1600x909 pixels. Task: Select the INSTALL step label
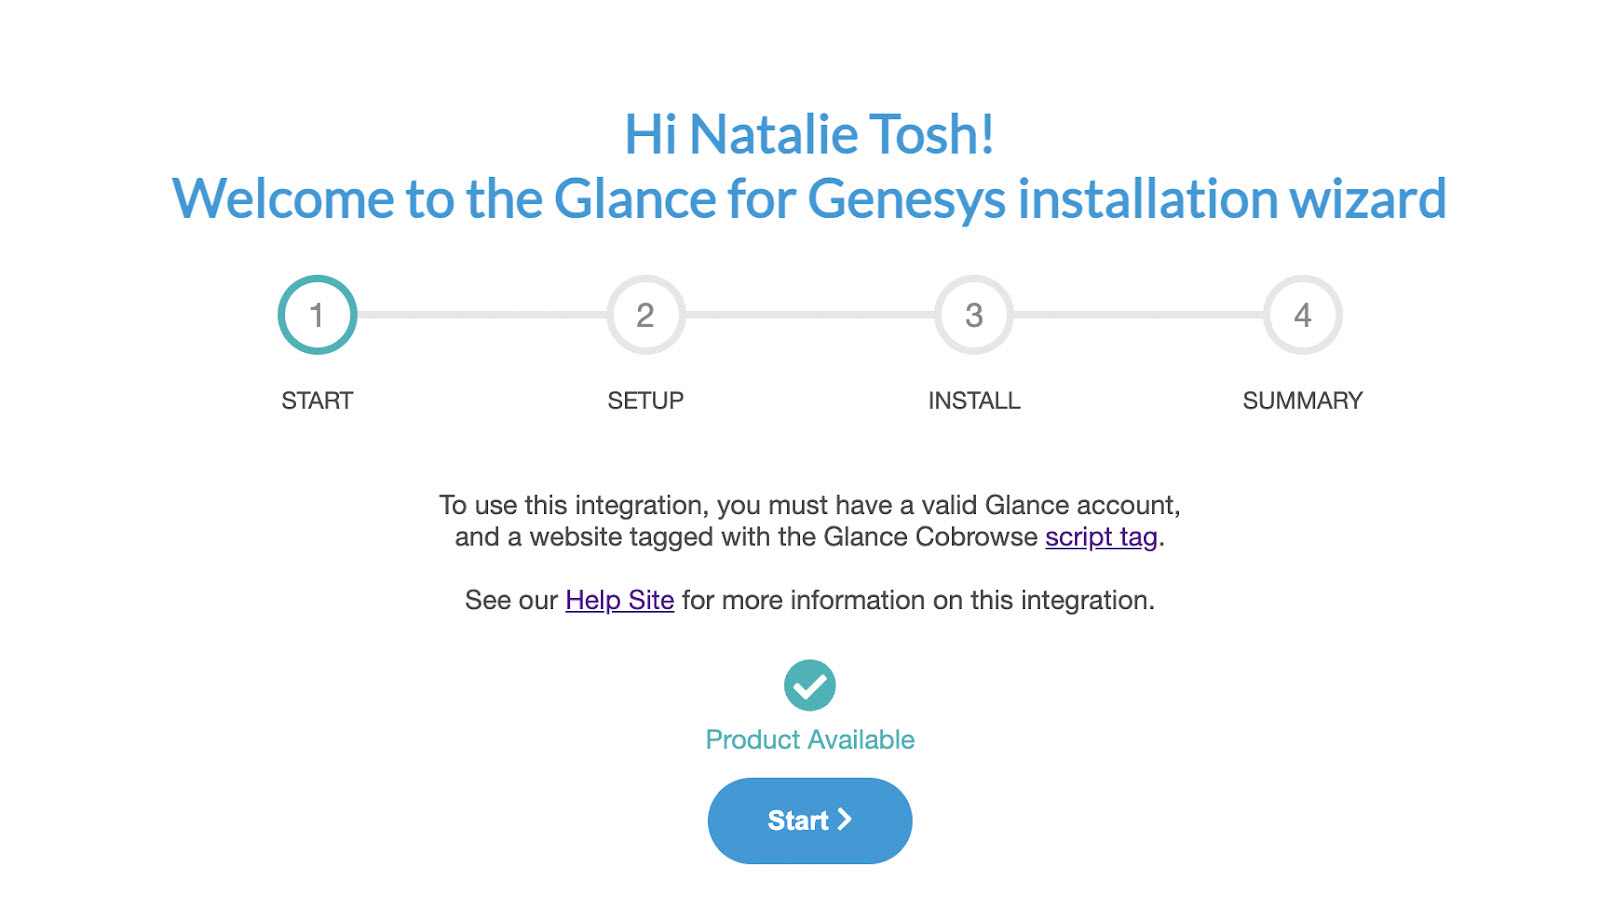[974, 401]
